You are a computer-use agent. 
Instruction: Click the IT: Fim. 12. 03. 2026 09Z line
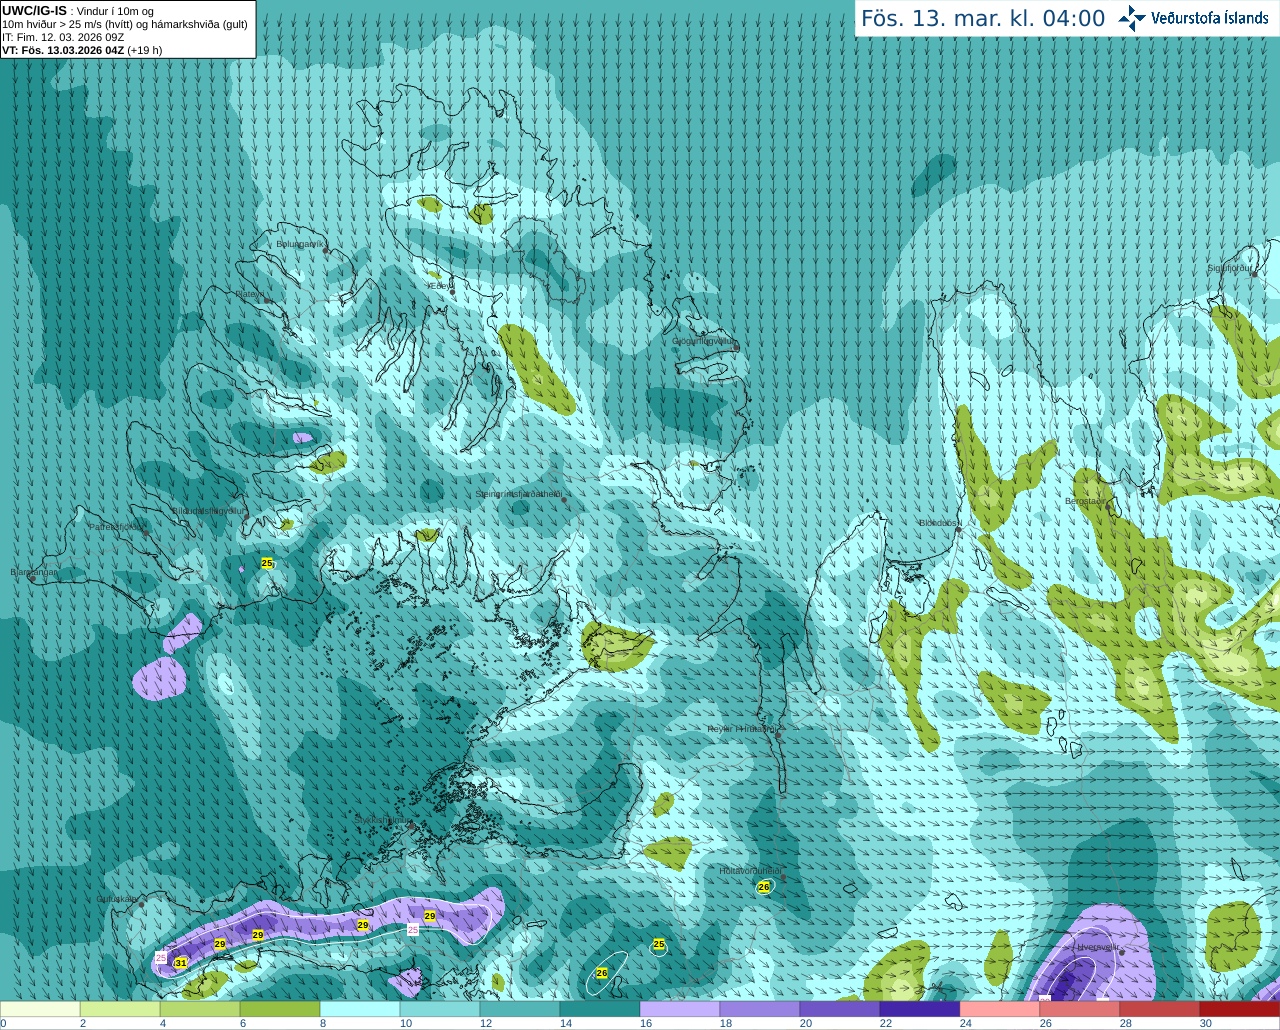pos(63,37)
